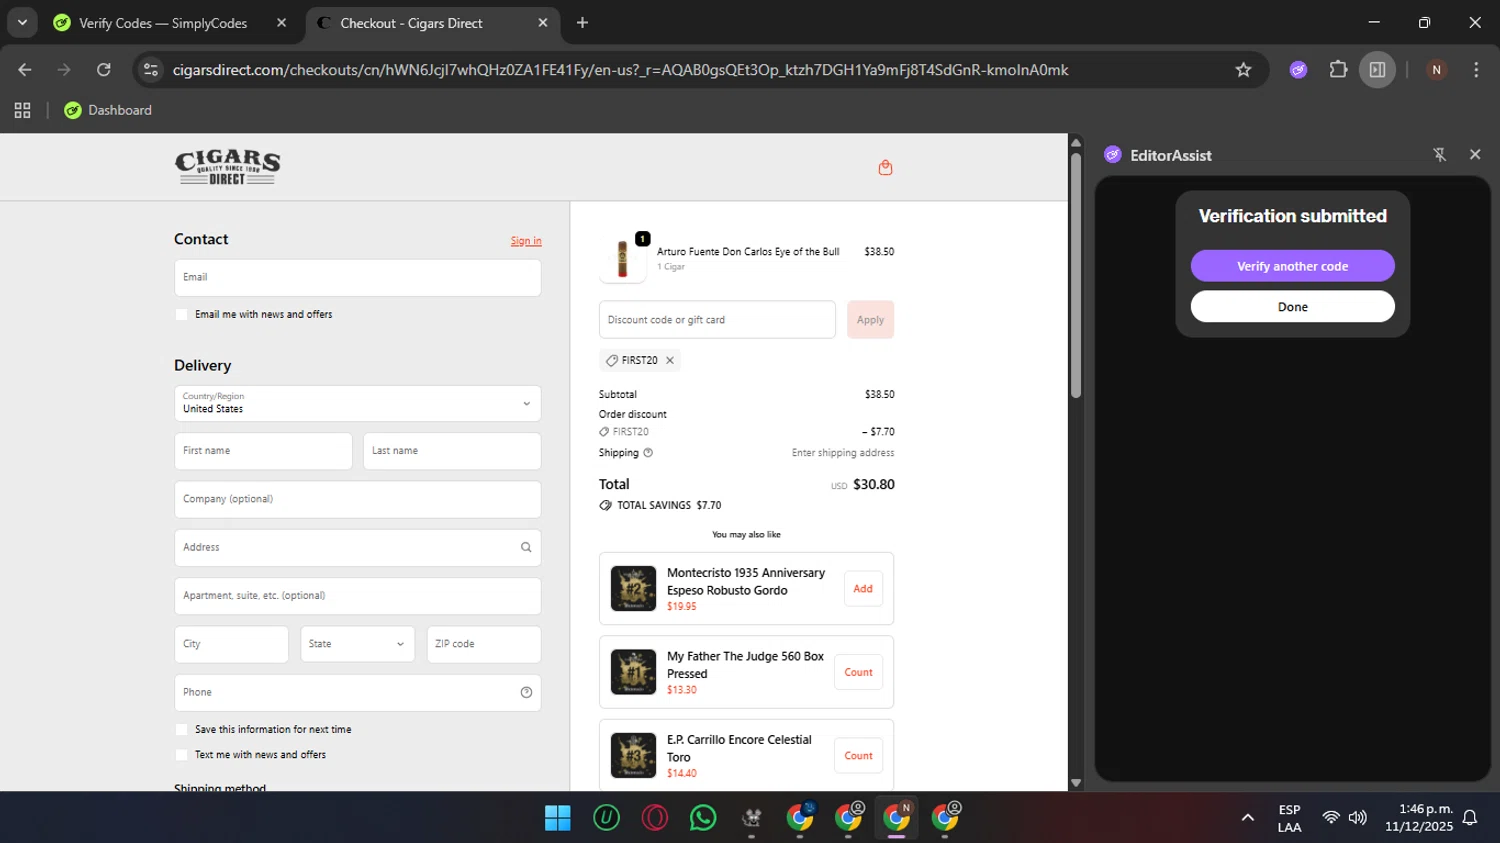Image resolution: width=1500 pixels, height=843 pixels.
Task: Click the phone field help icon
Action: pyautogui.click(x=526, y=692)
